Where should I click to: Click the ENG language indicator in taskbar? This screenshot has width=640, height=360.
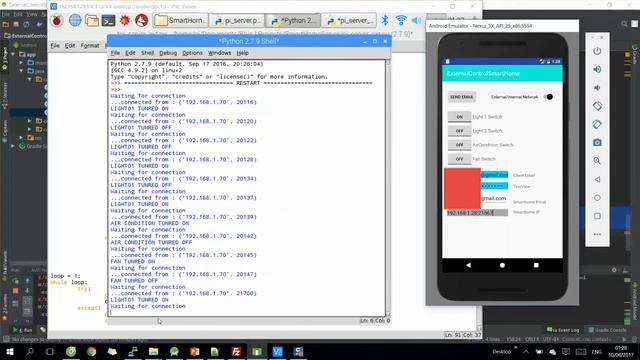tap(596, 351)
